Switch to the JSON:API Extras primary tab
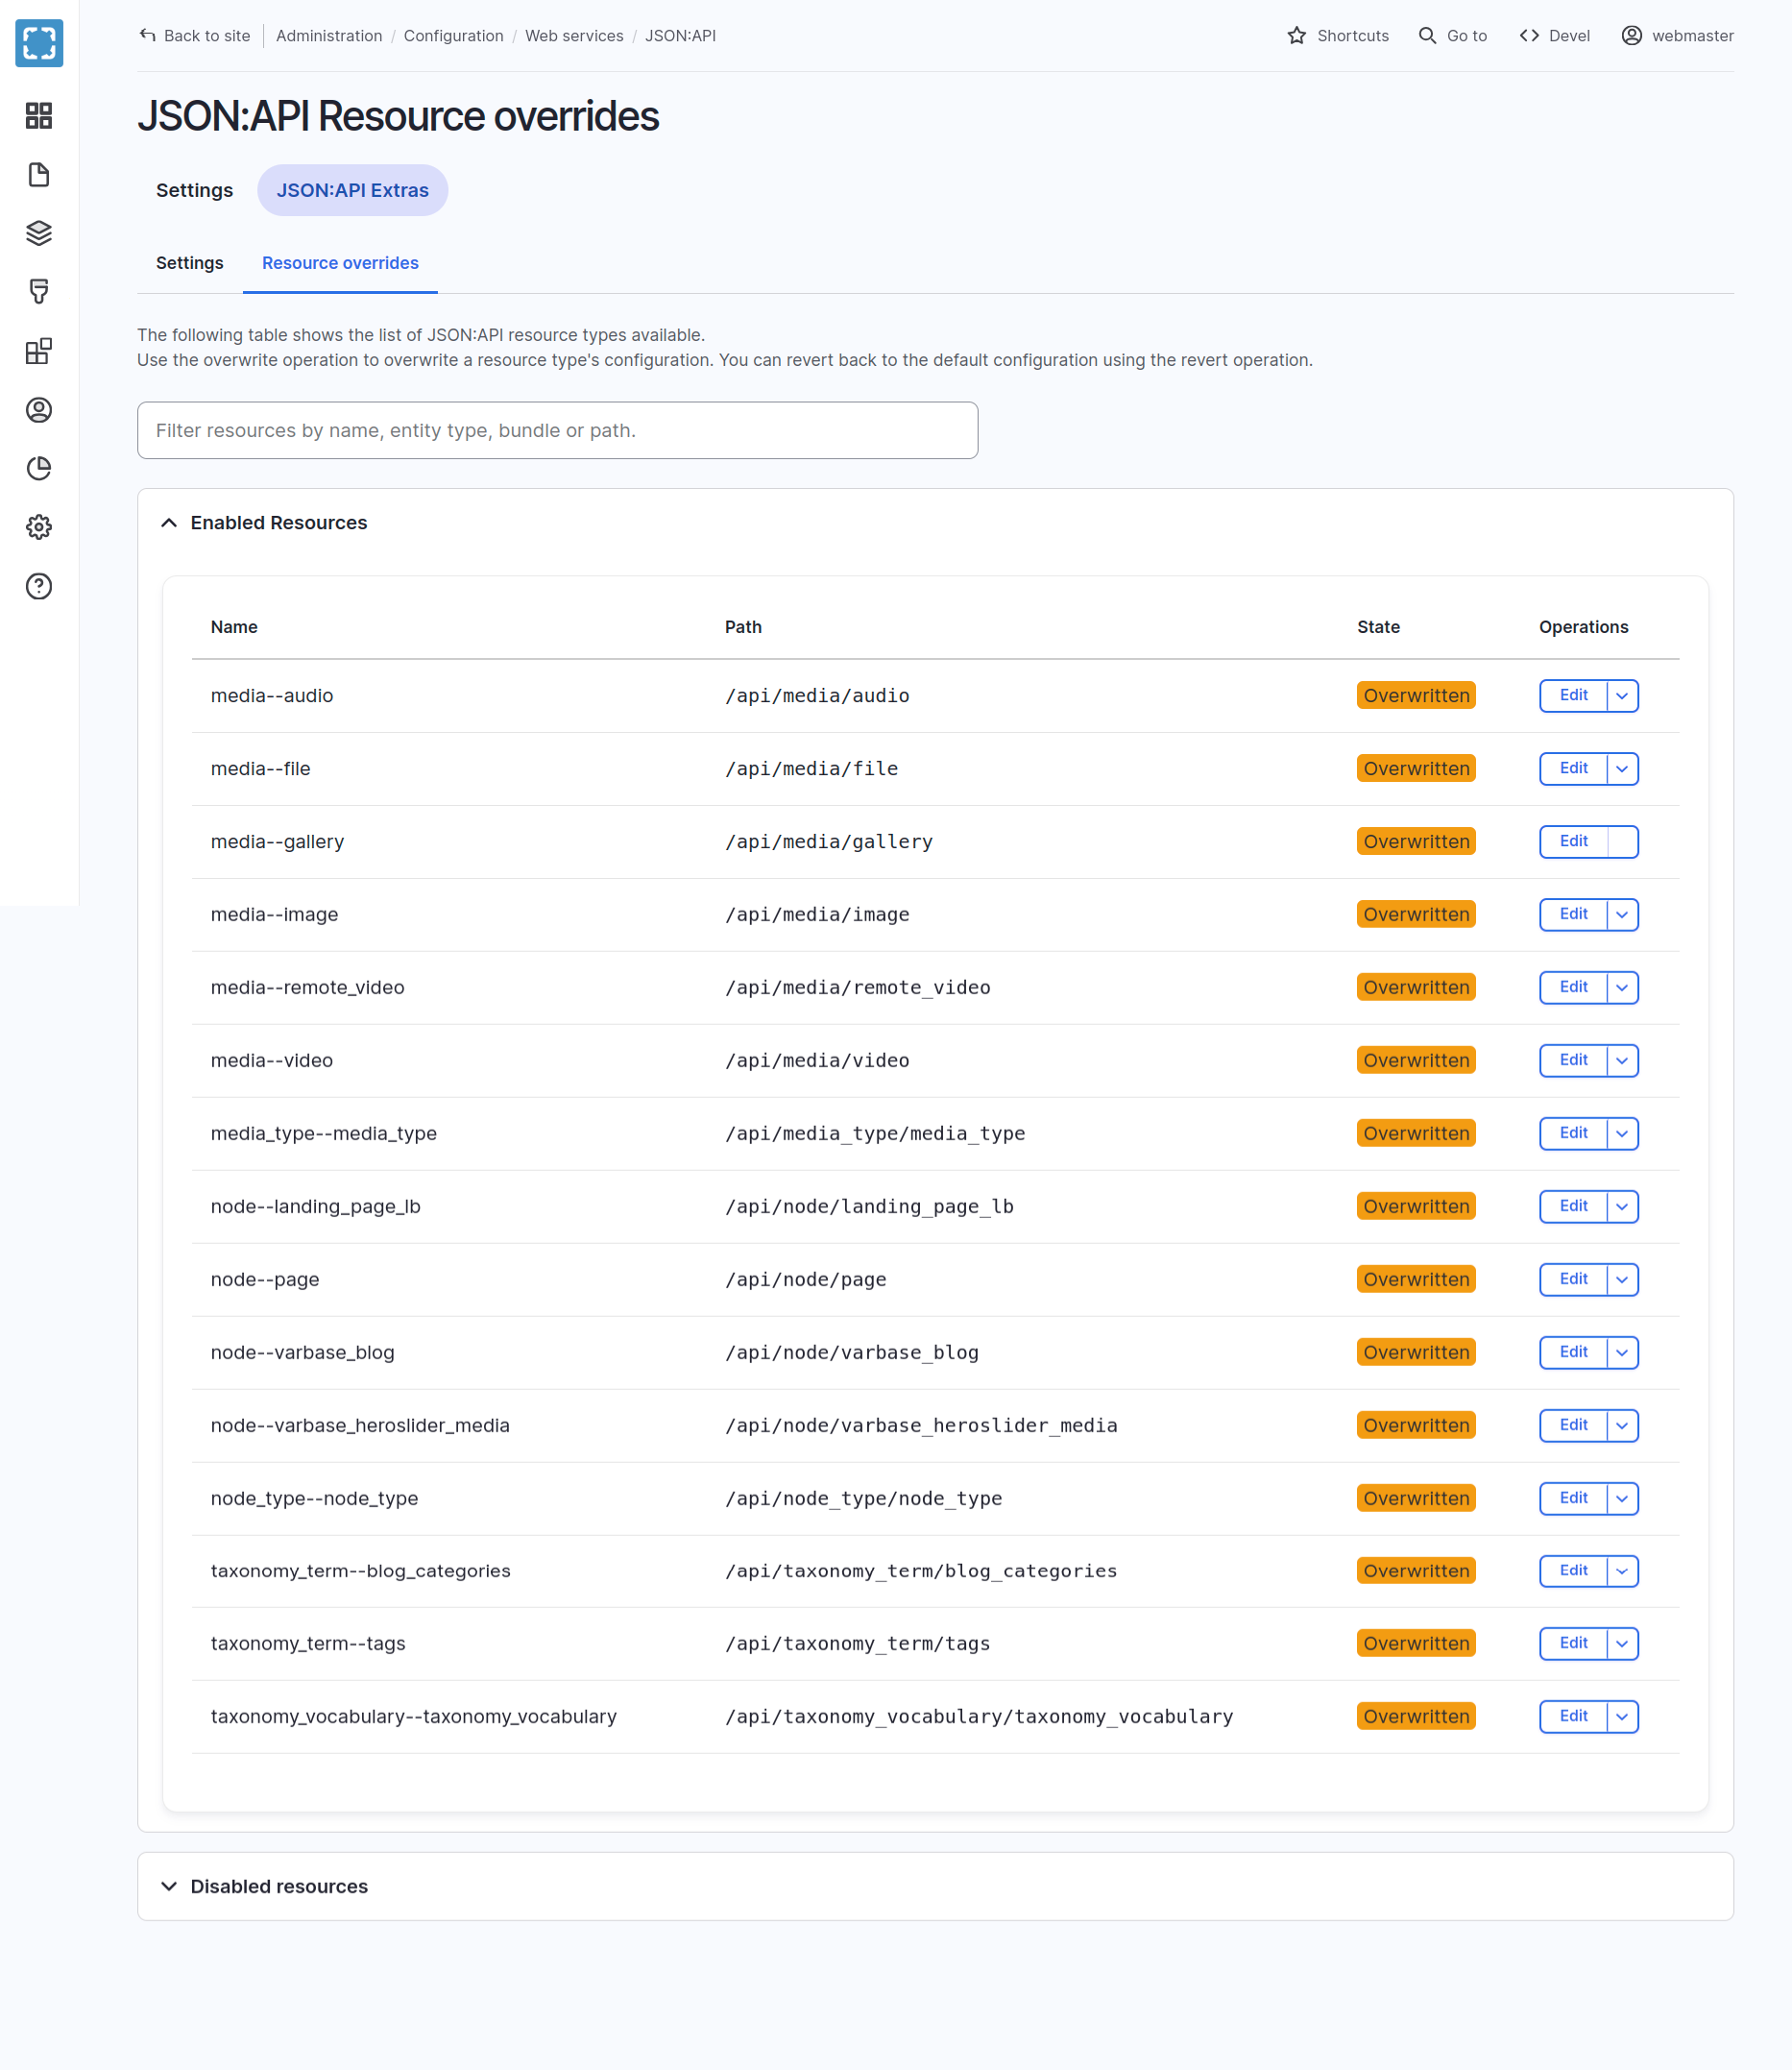Screen dimensions: 1792x2072 352,190
